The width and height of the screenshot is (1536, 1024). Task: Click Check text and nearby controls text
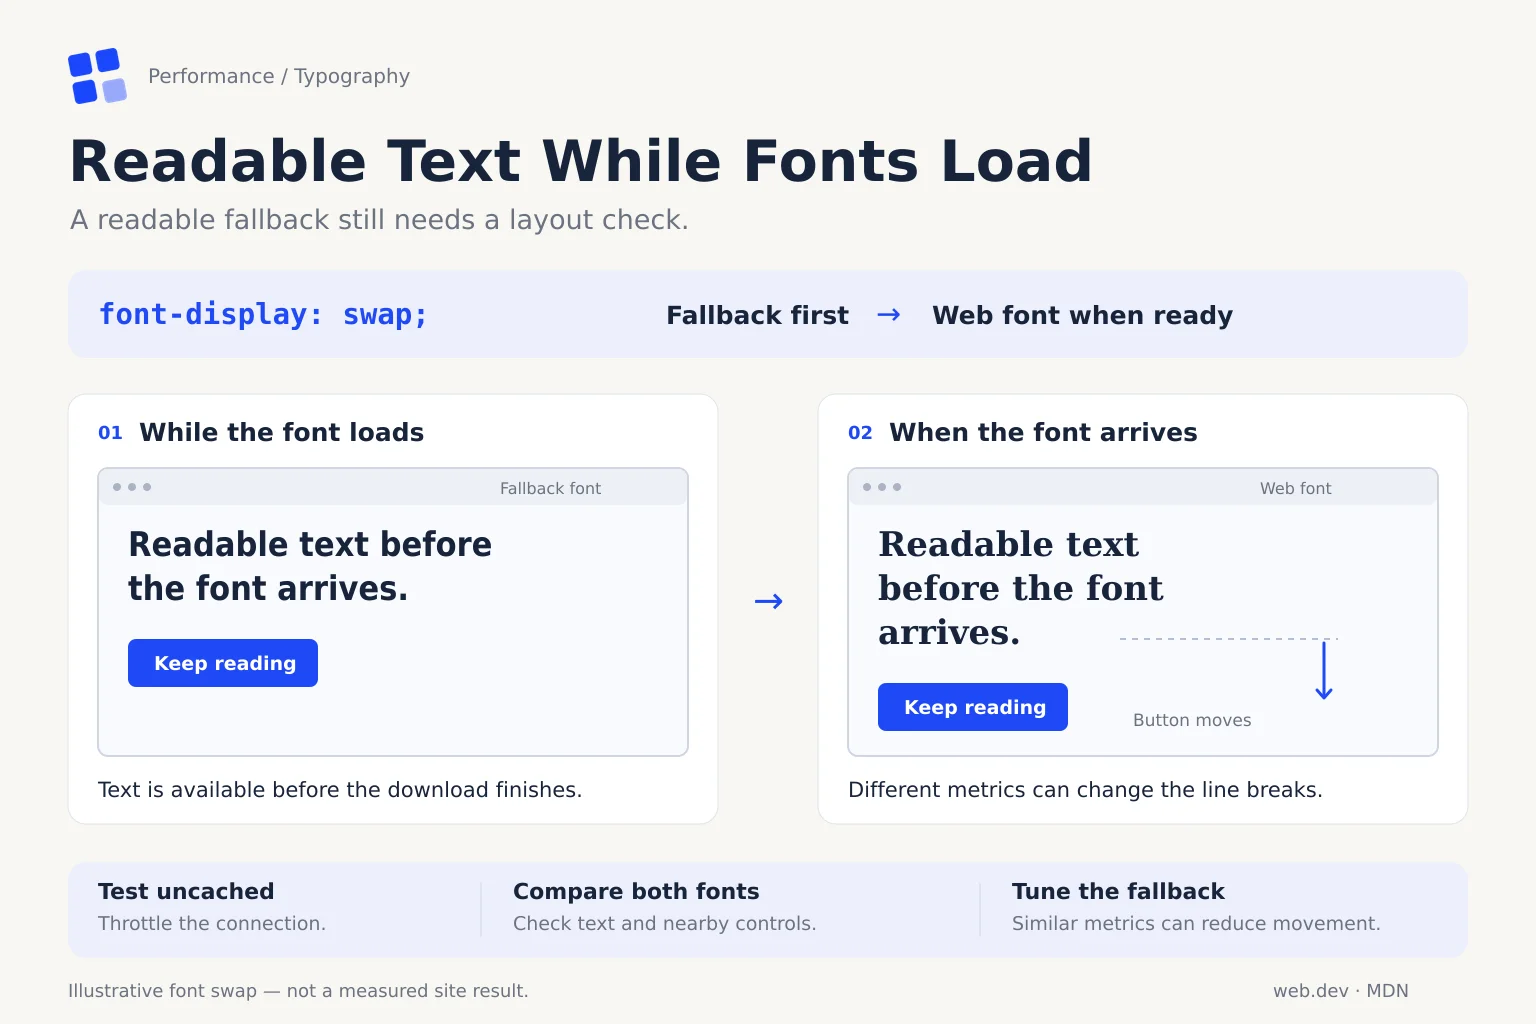(665, 923)
